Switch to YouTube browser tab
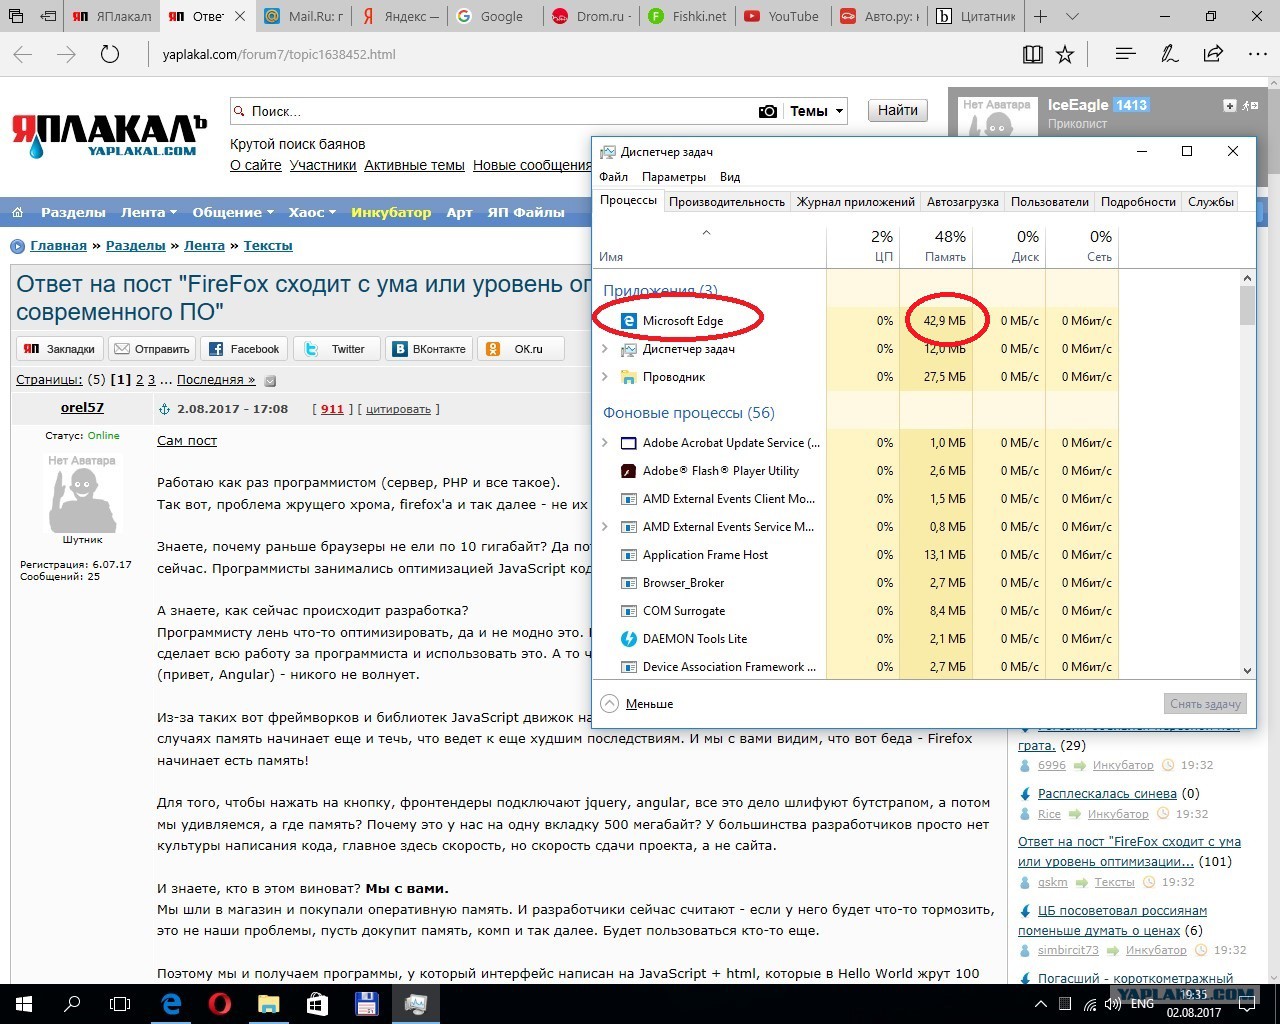The width and height of the screenshot is (1280, 1024). click(782, 16)
